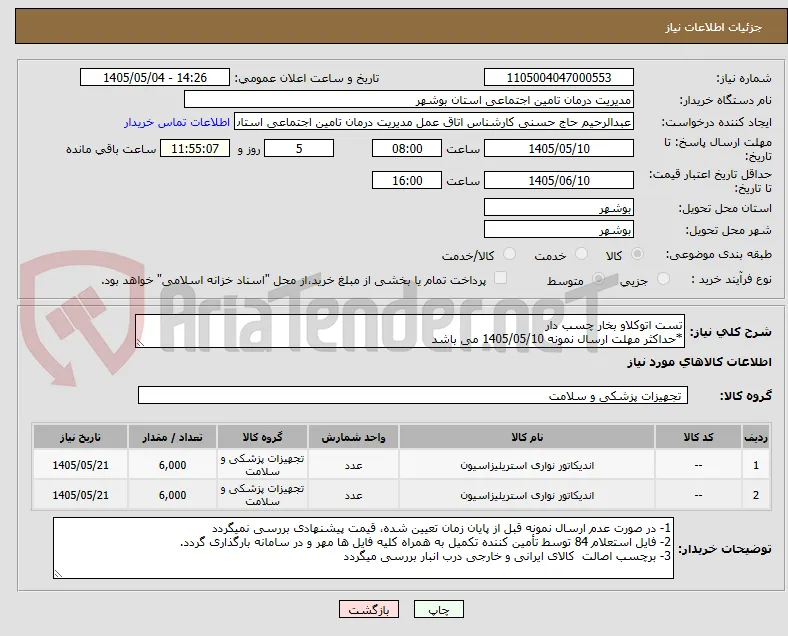This screenshot has width=788, height=636.
Task: Click row 2 unit عدد cell
Action: coord(353,495)
